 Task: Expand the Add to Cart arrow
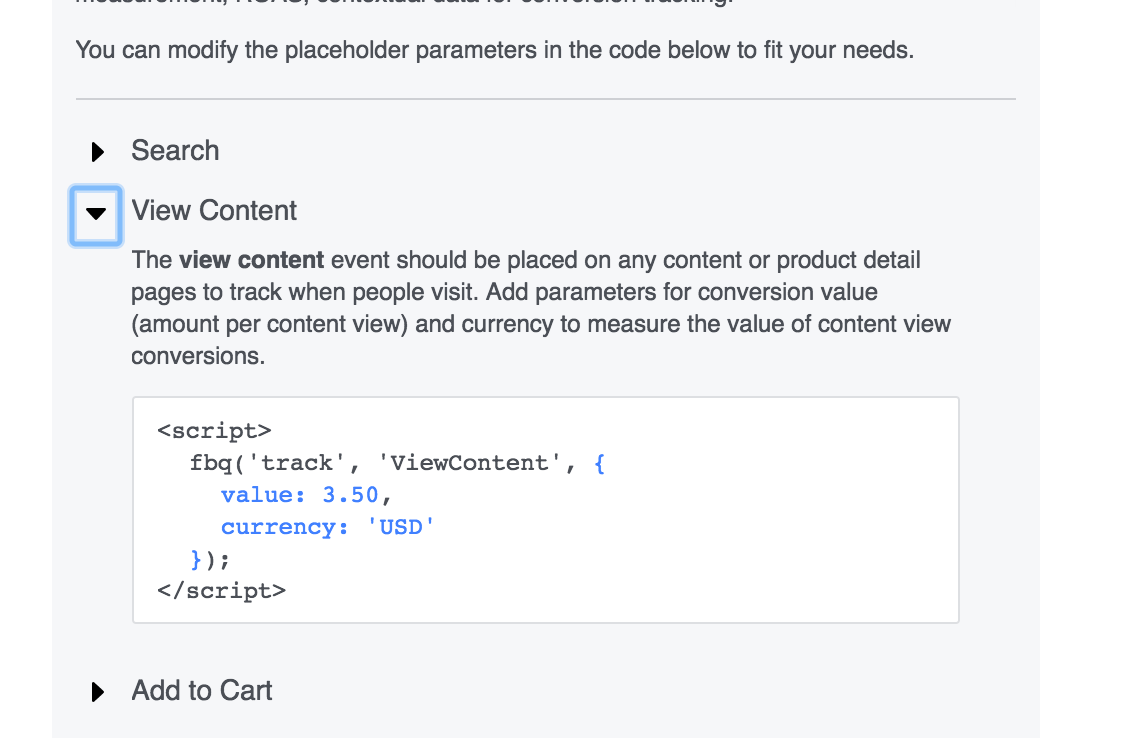(x=97, y=692)
